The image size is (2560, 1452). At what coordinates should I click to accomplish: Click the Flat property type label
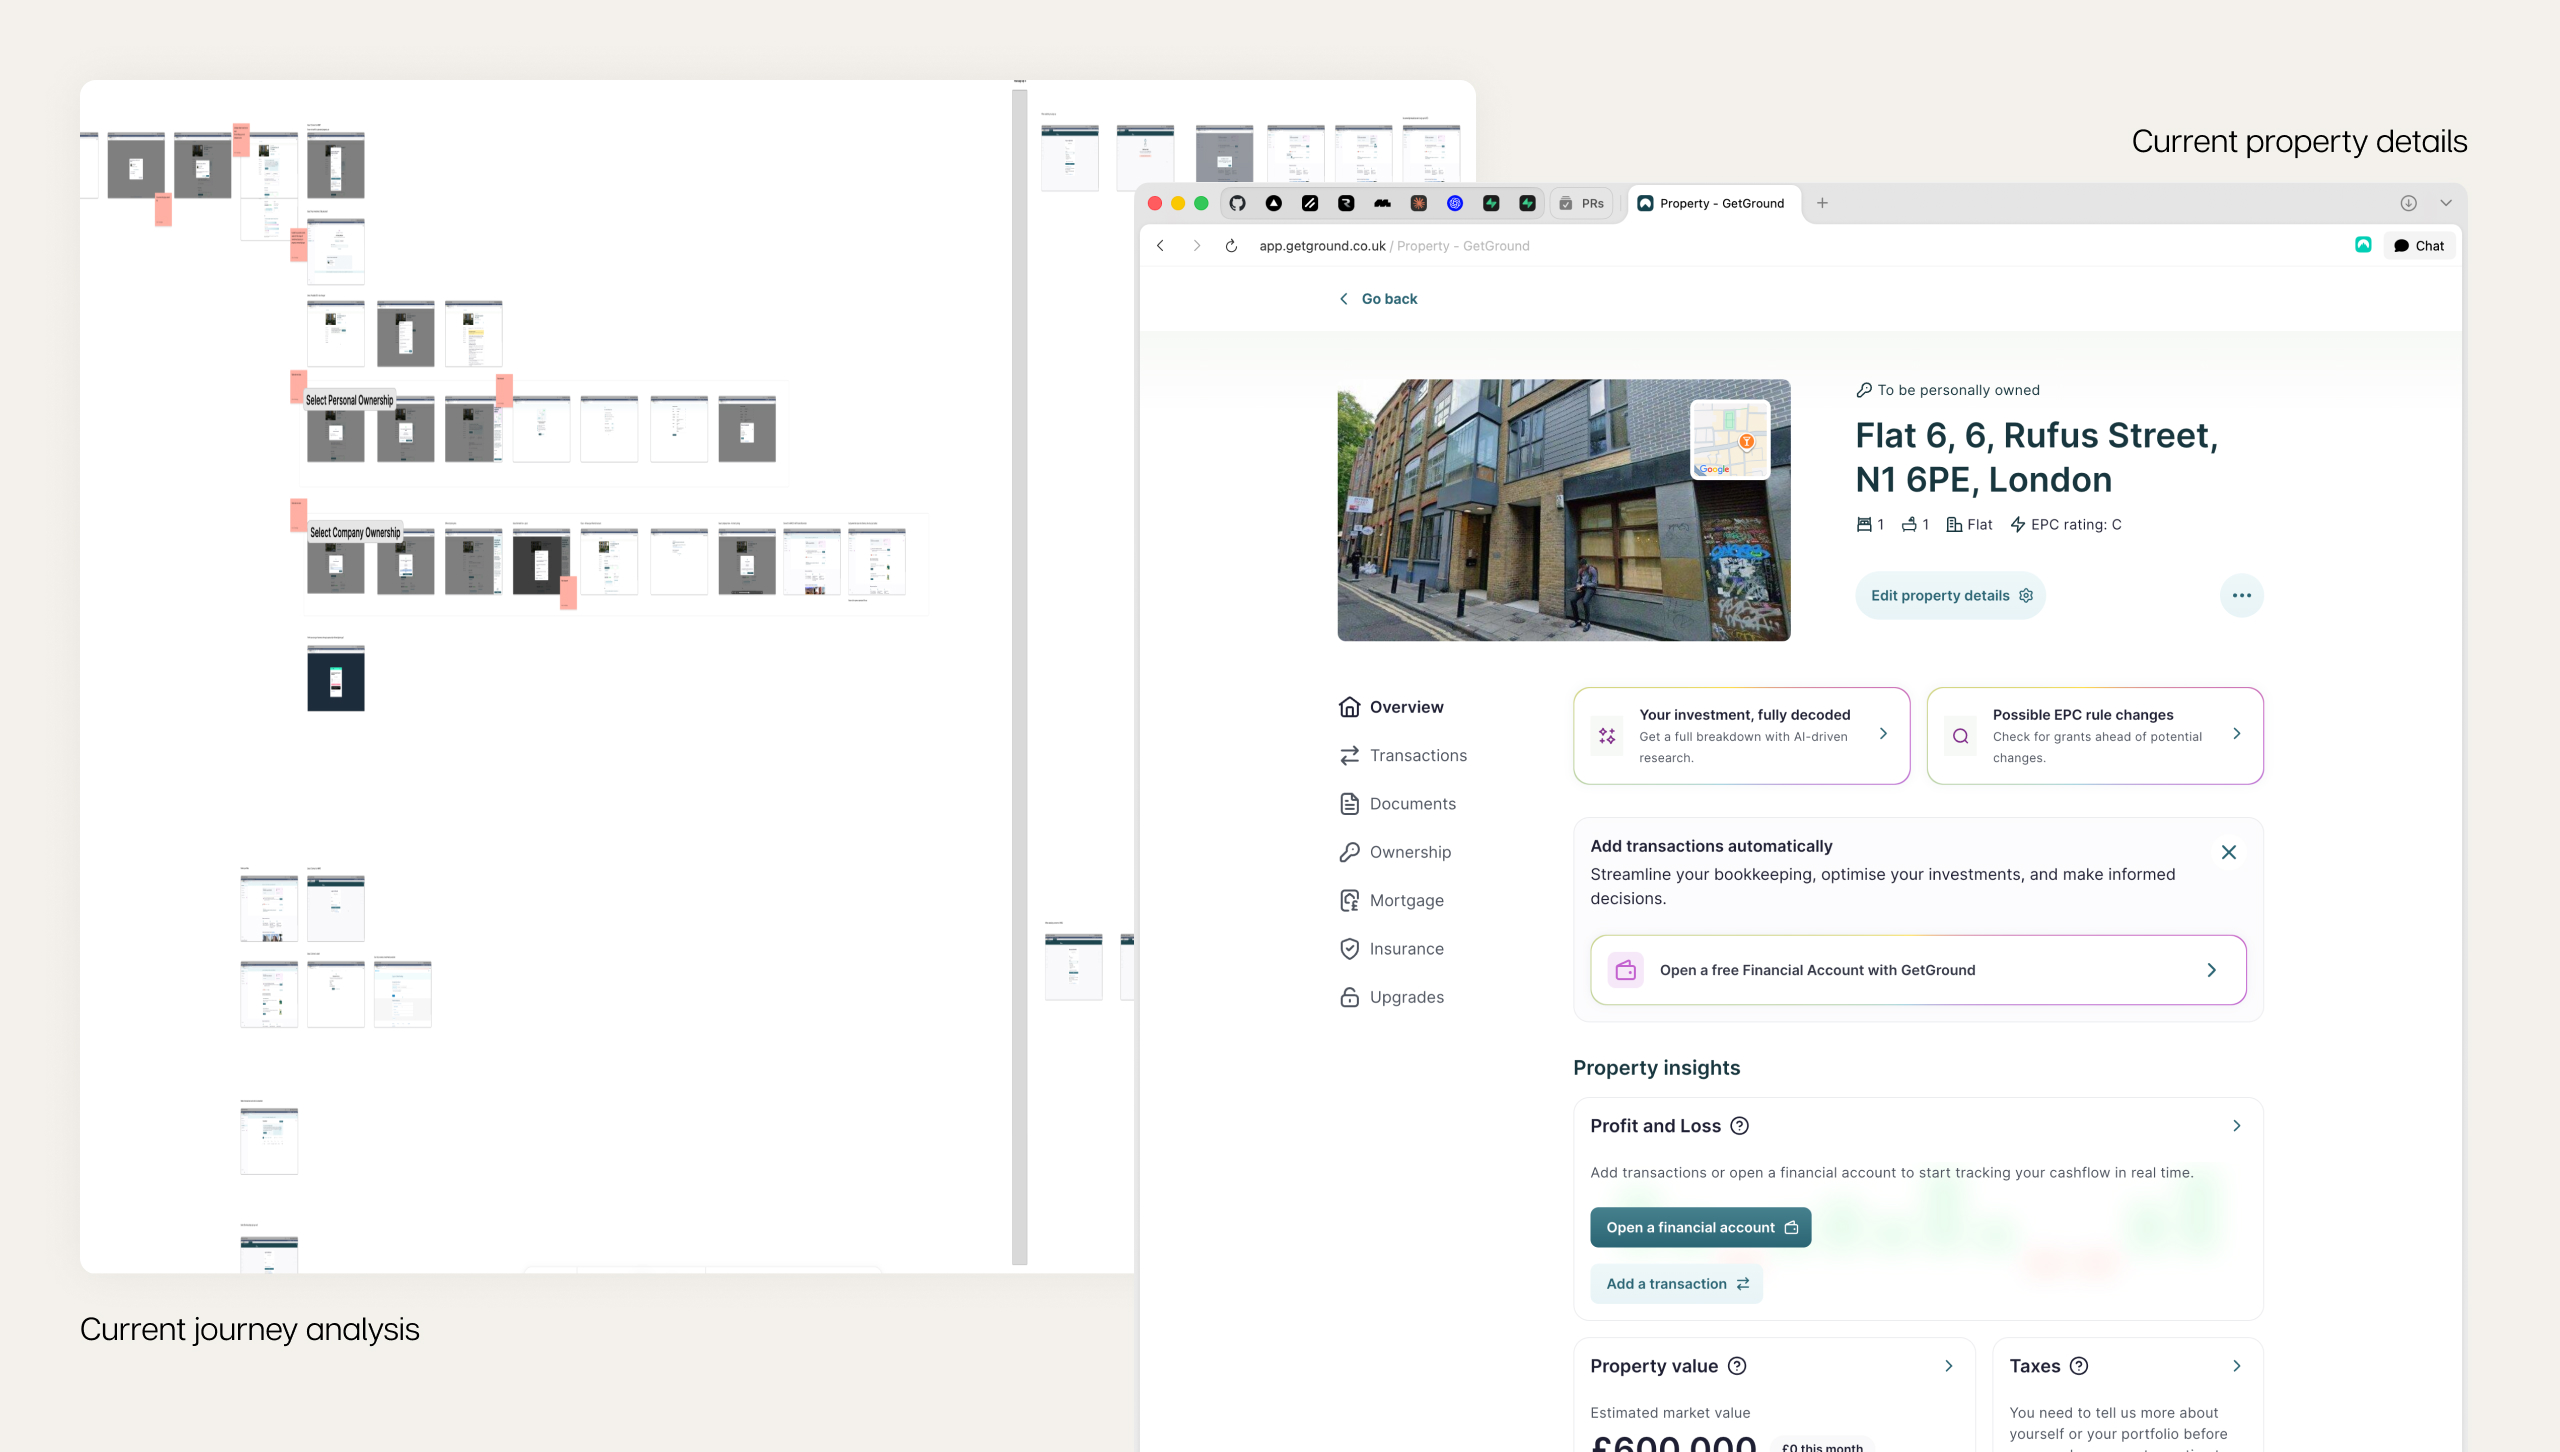click(1969, 525)
